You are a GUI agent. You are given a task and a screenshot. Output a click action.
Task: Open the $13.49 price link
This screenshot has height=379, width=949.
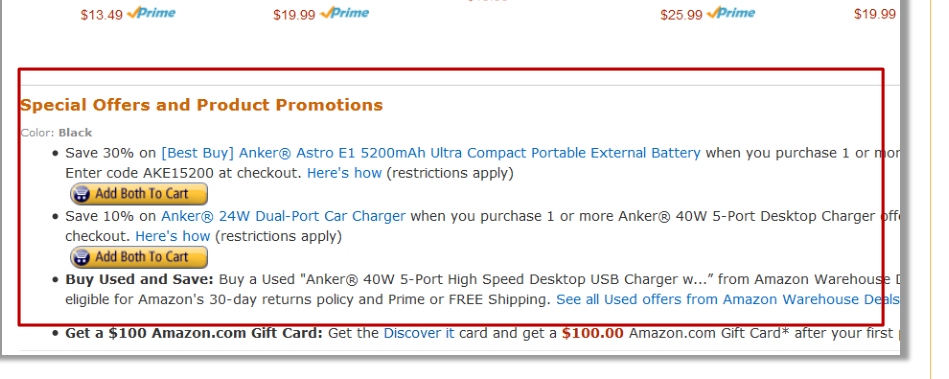point(102,15)
